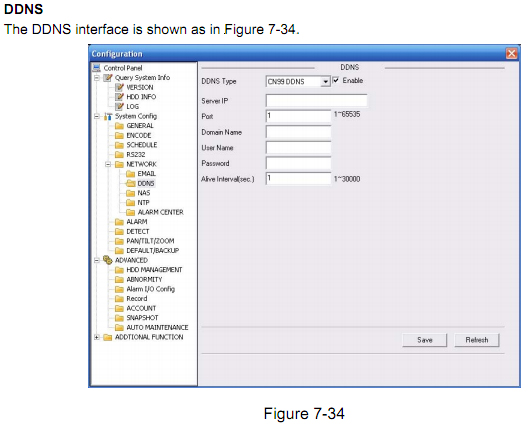This screenshot has width=530, height=430.
Task: Click the System Config tools icon
Action: (108, 116)
